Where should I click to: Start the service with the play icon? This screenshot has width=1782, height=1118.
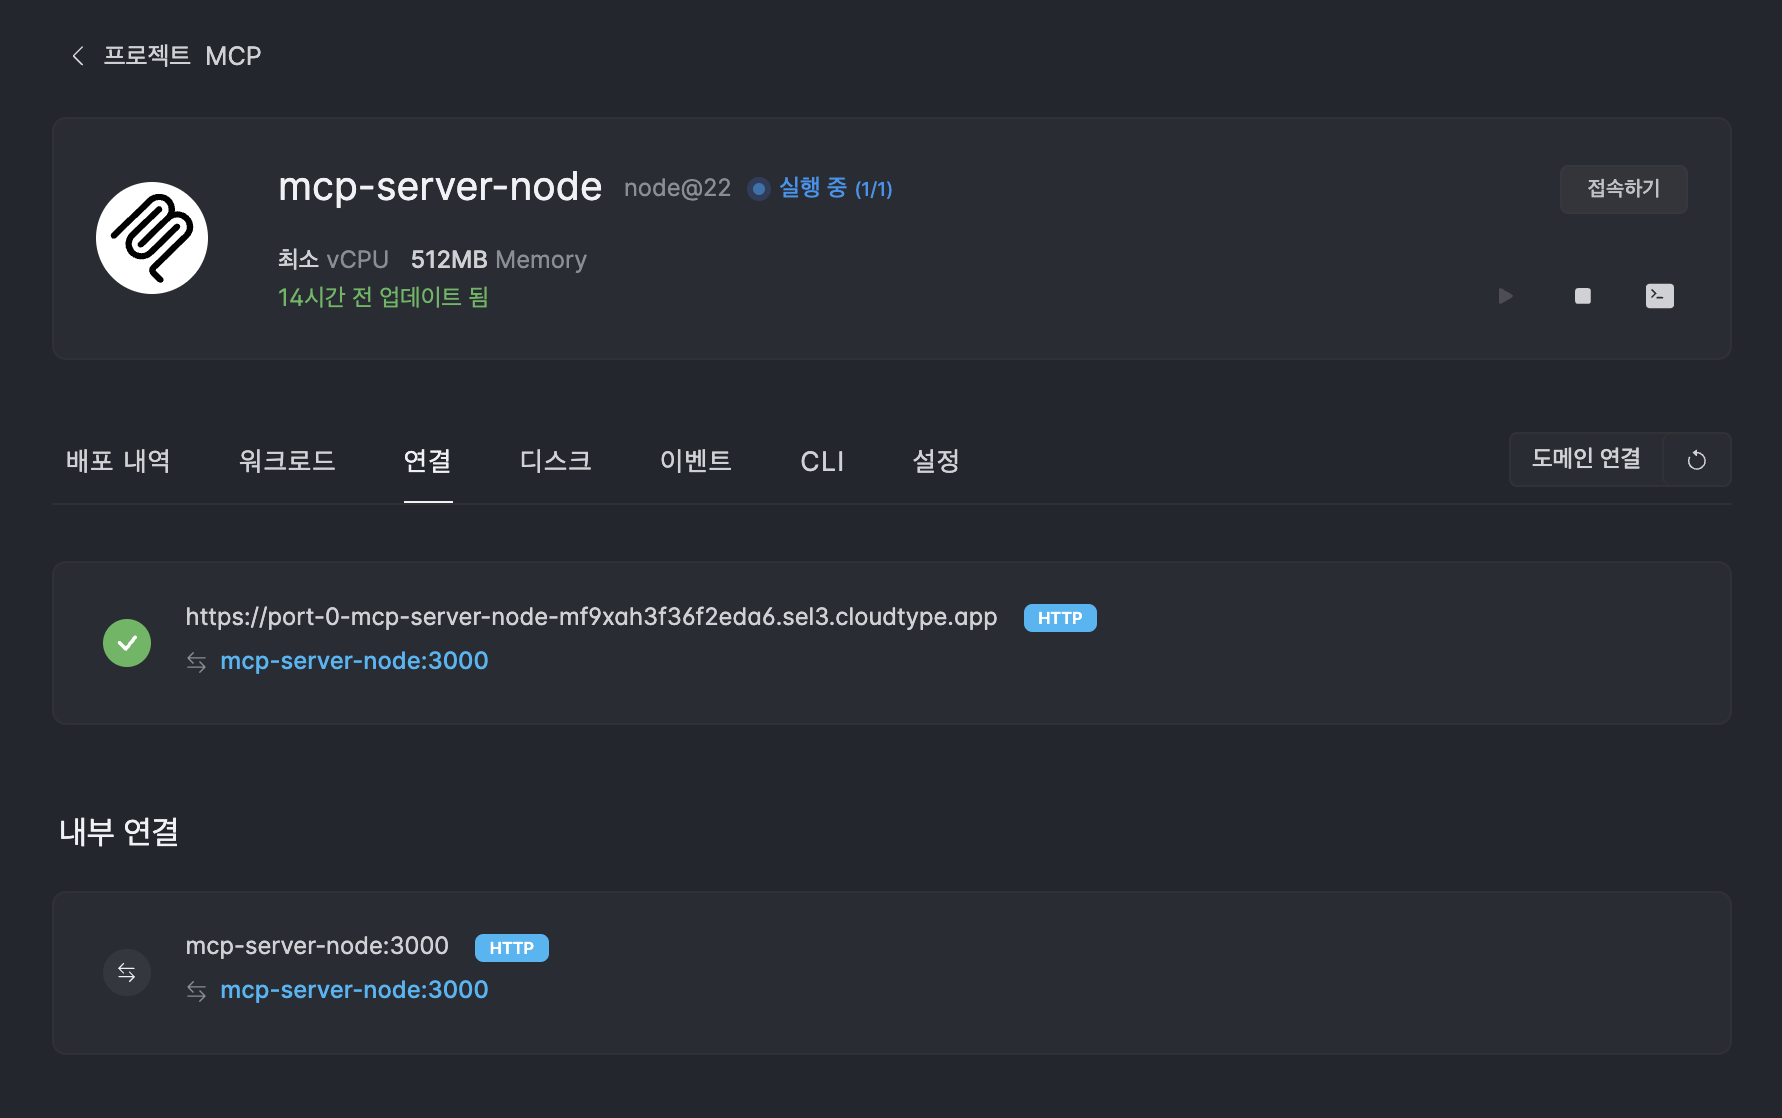[1505, 296]
